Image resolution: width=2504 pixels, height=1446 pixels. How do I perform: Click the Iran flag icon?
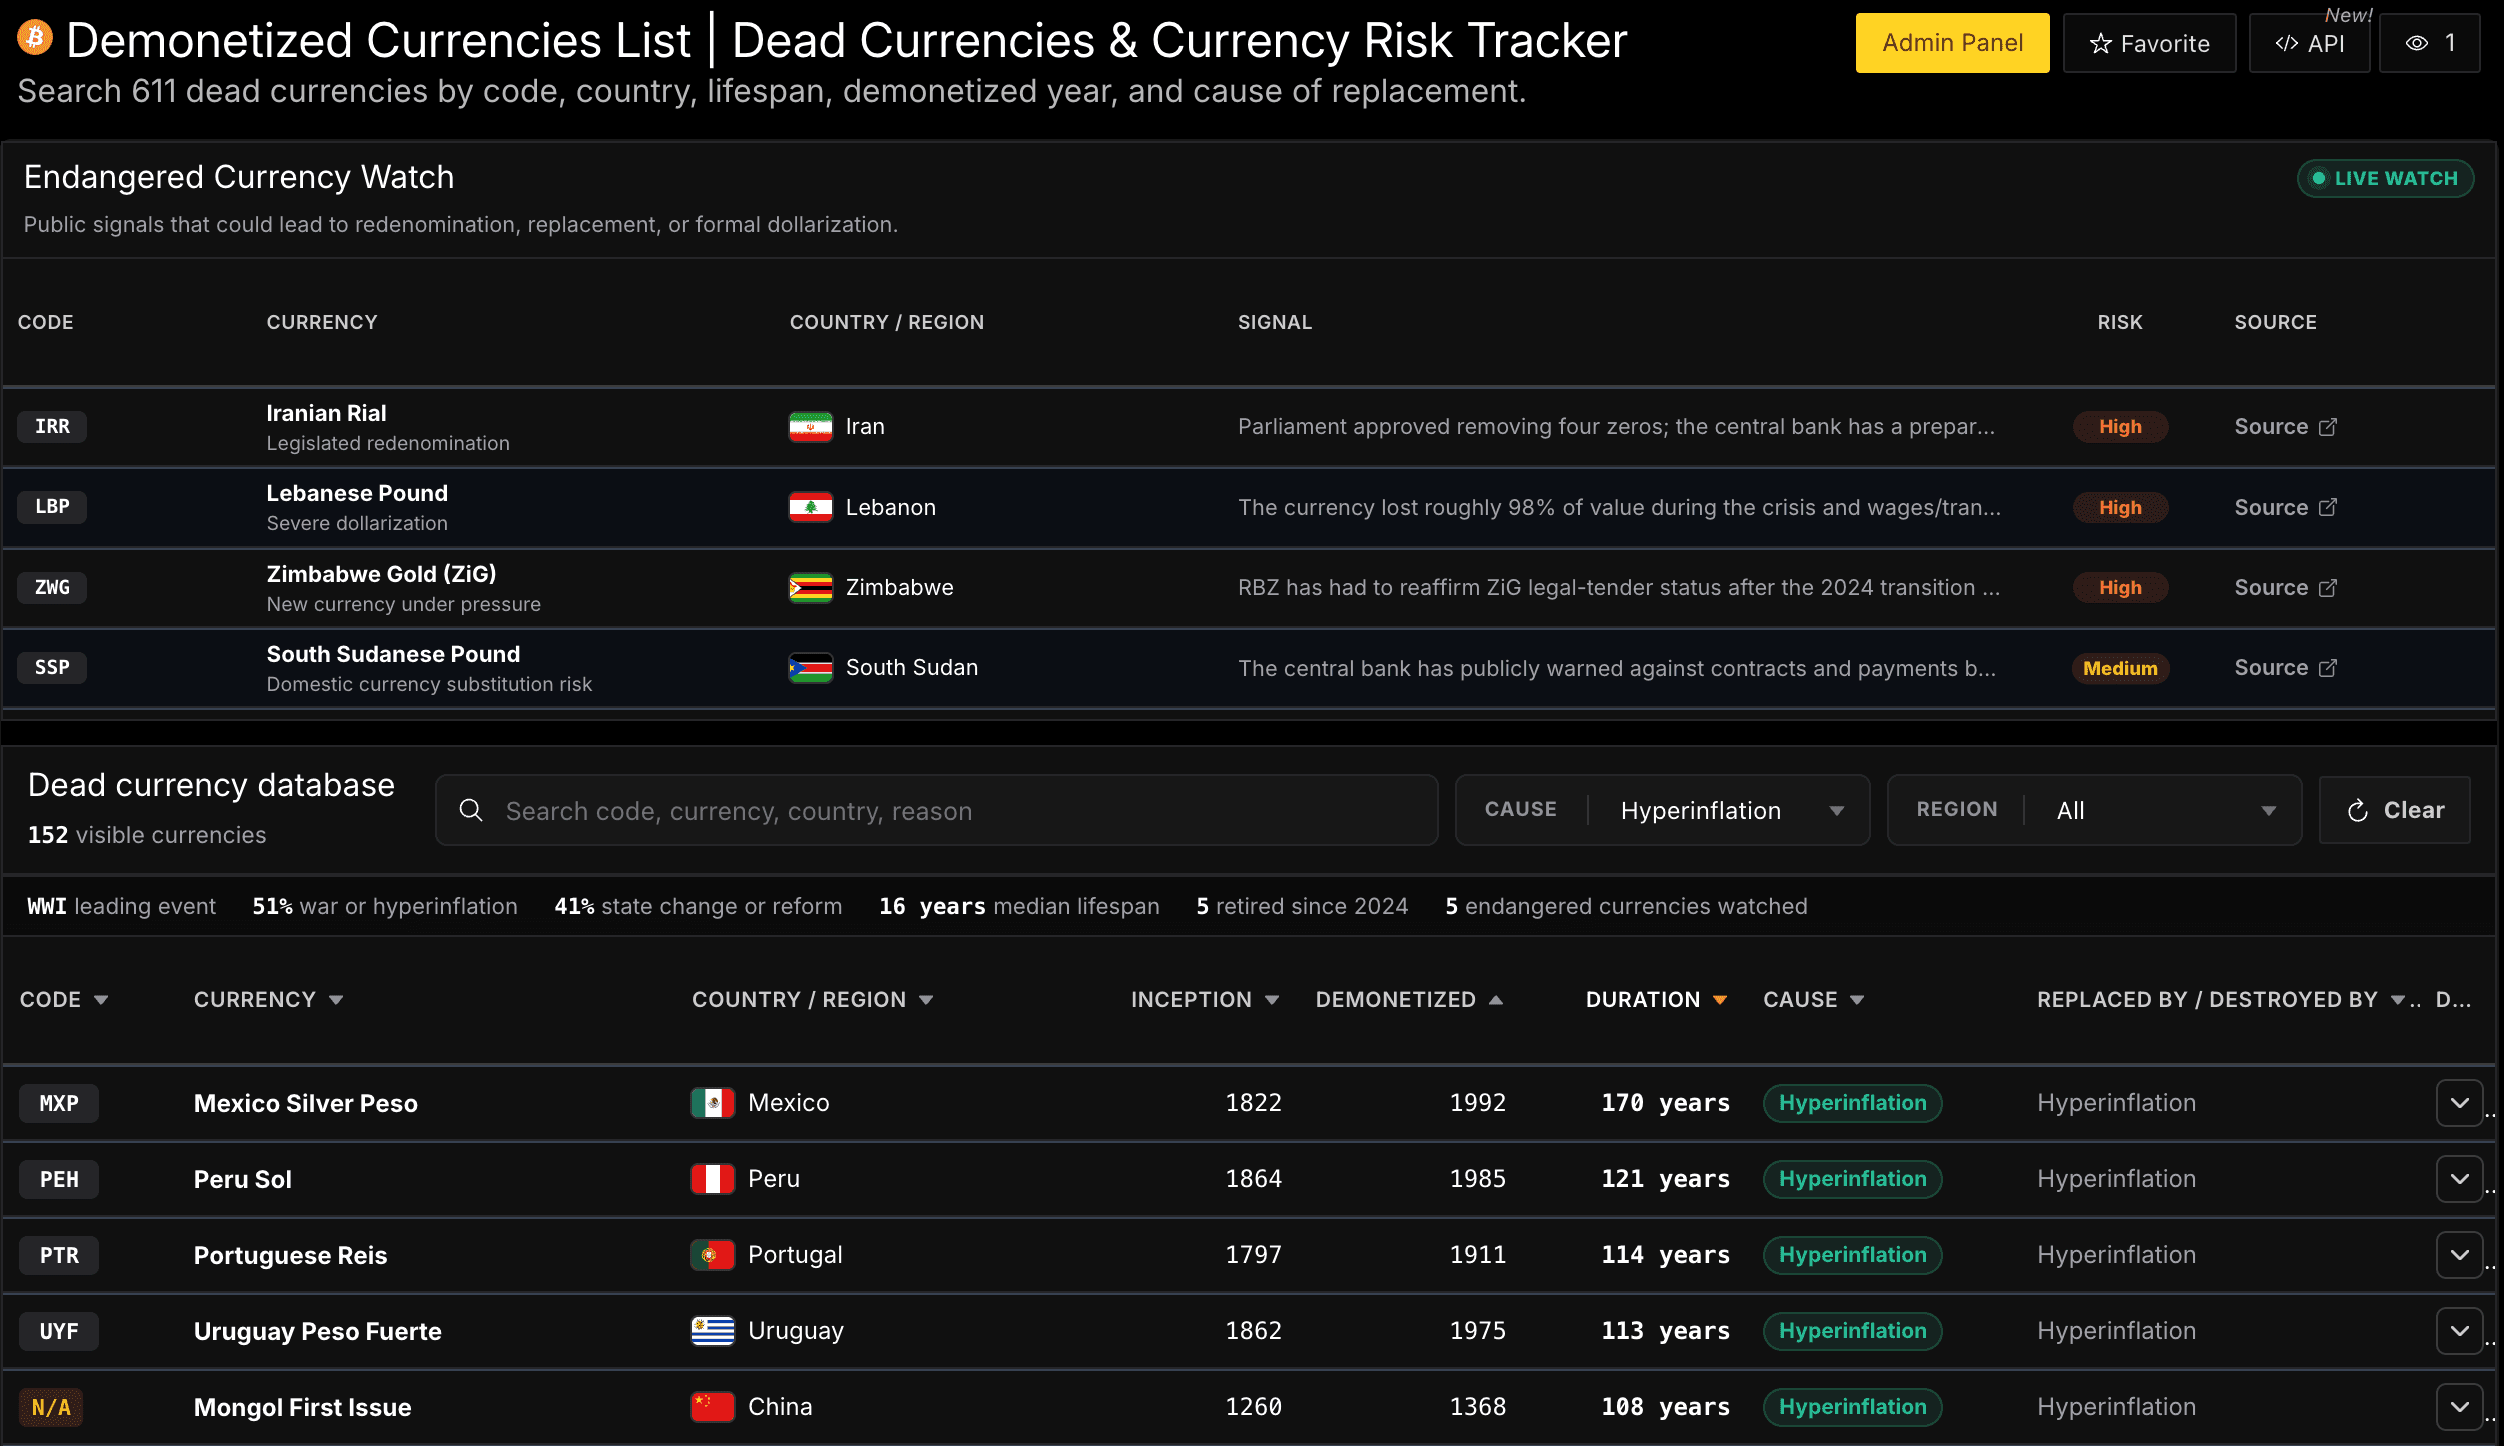[810, 427]
